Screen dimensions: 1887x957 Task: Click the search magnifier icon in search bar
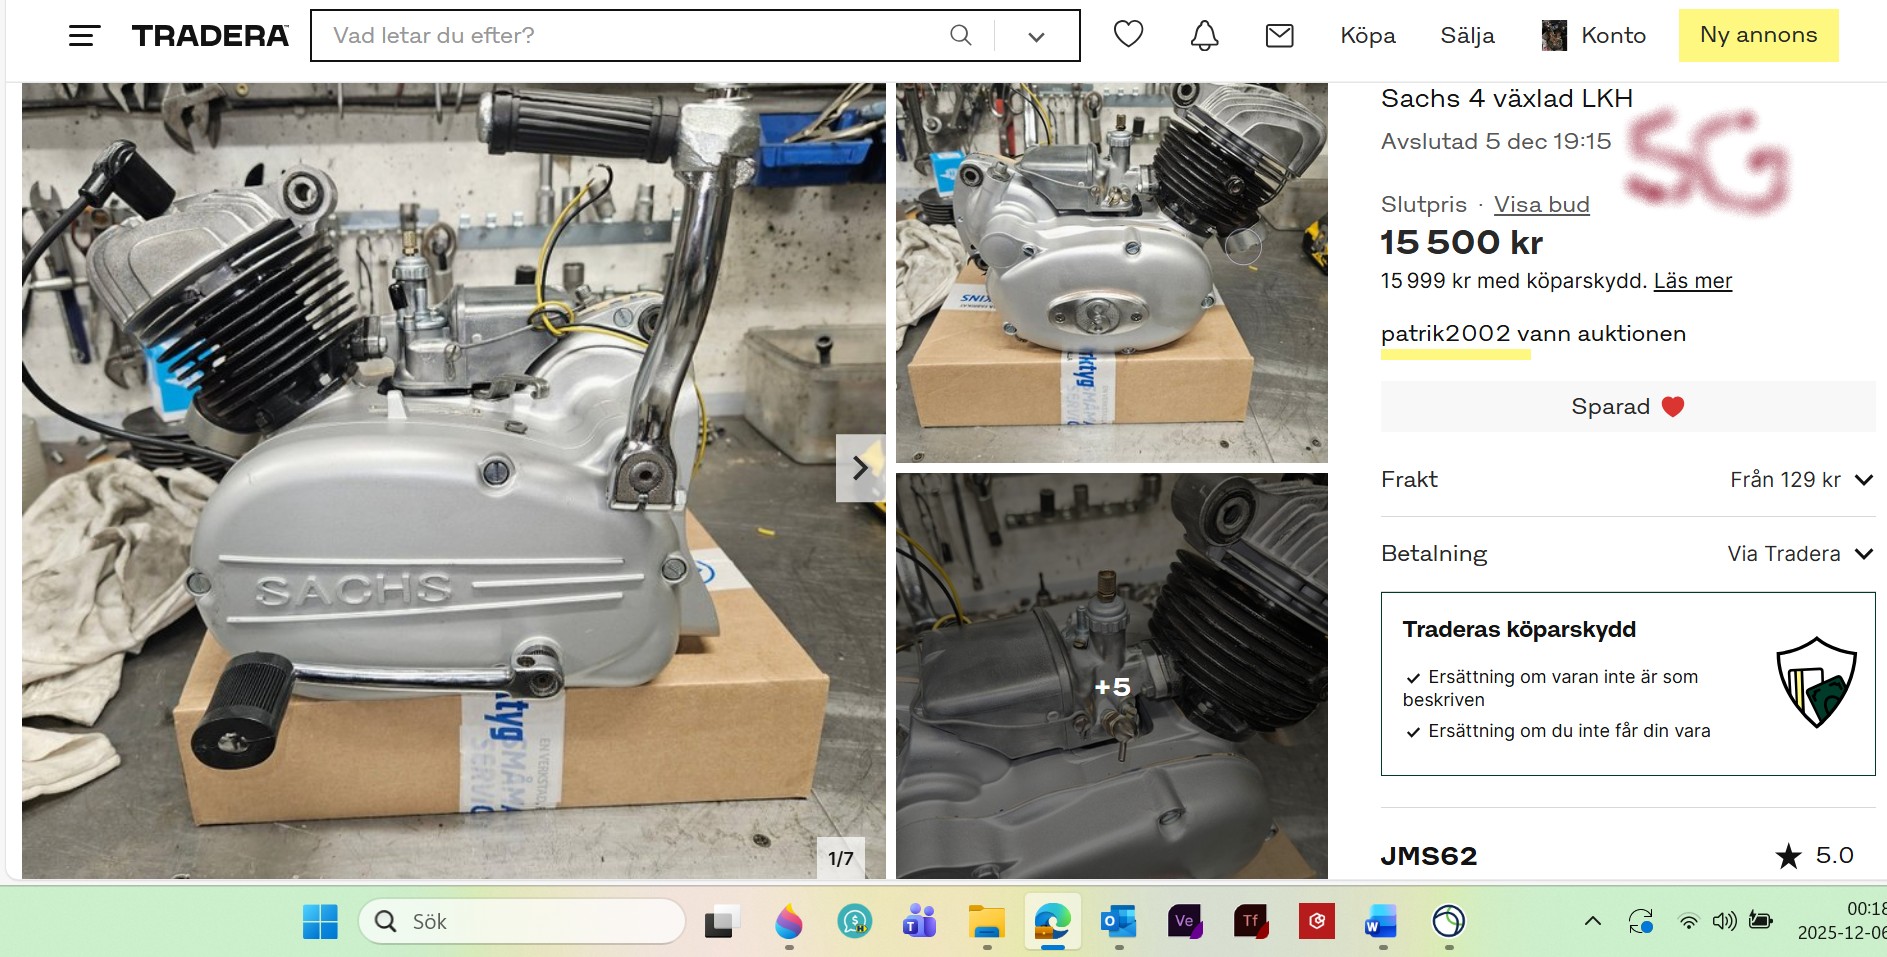pyautogui.click(x=960, y=36)
